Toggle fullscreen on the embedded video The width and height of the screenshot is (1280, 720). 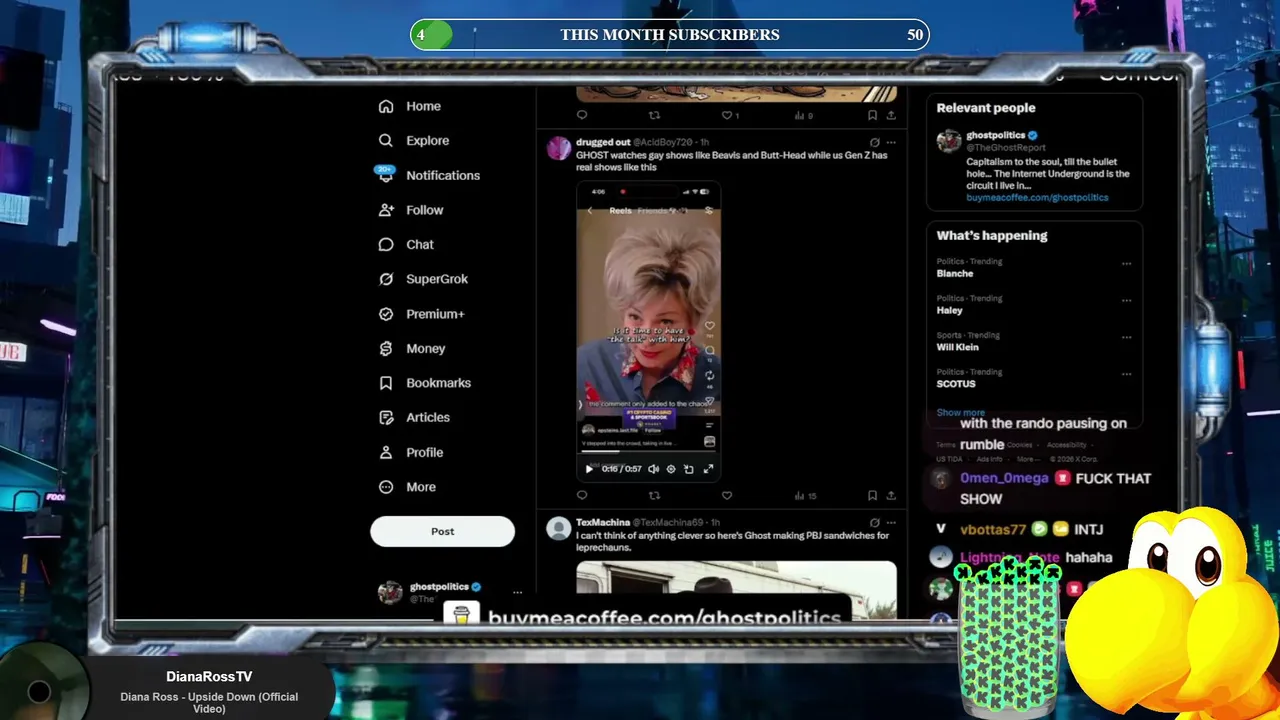(708, 469)
